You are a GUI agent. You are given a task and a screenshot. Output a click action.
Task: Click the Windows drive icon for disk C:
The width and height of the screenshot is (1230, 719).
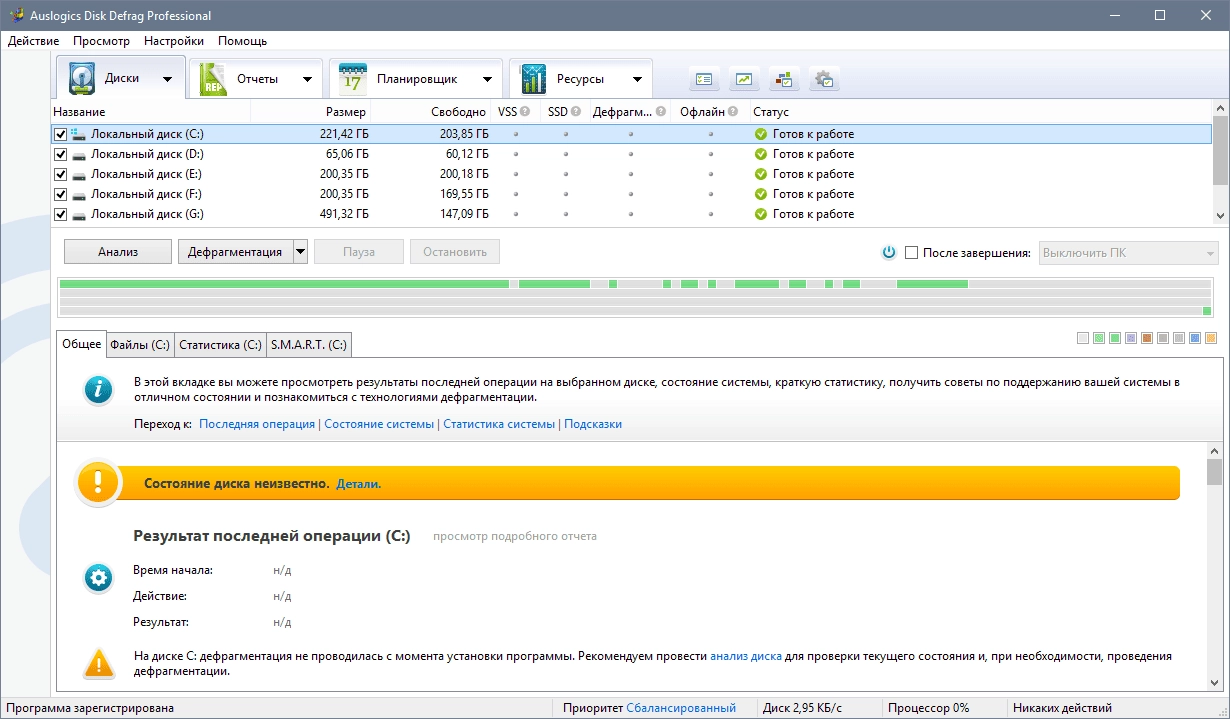(x=79, y=134)
